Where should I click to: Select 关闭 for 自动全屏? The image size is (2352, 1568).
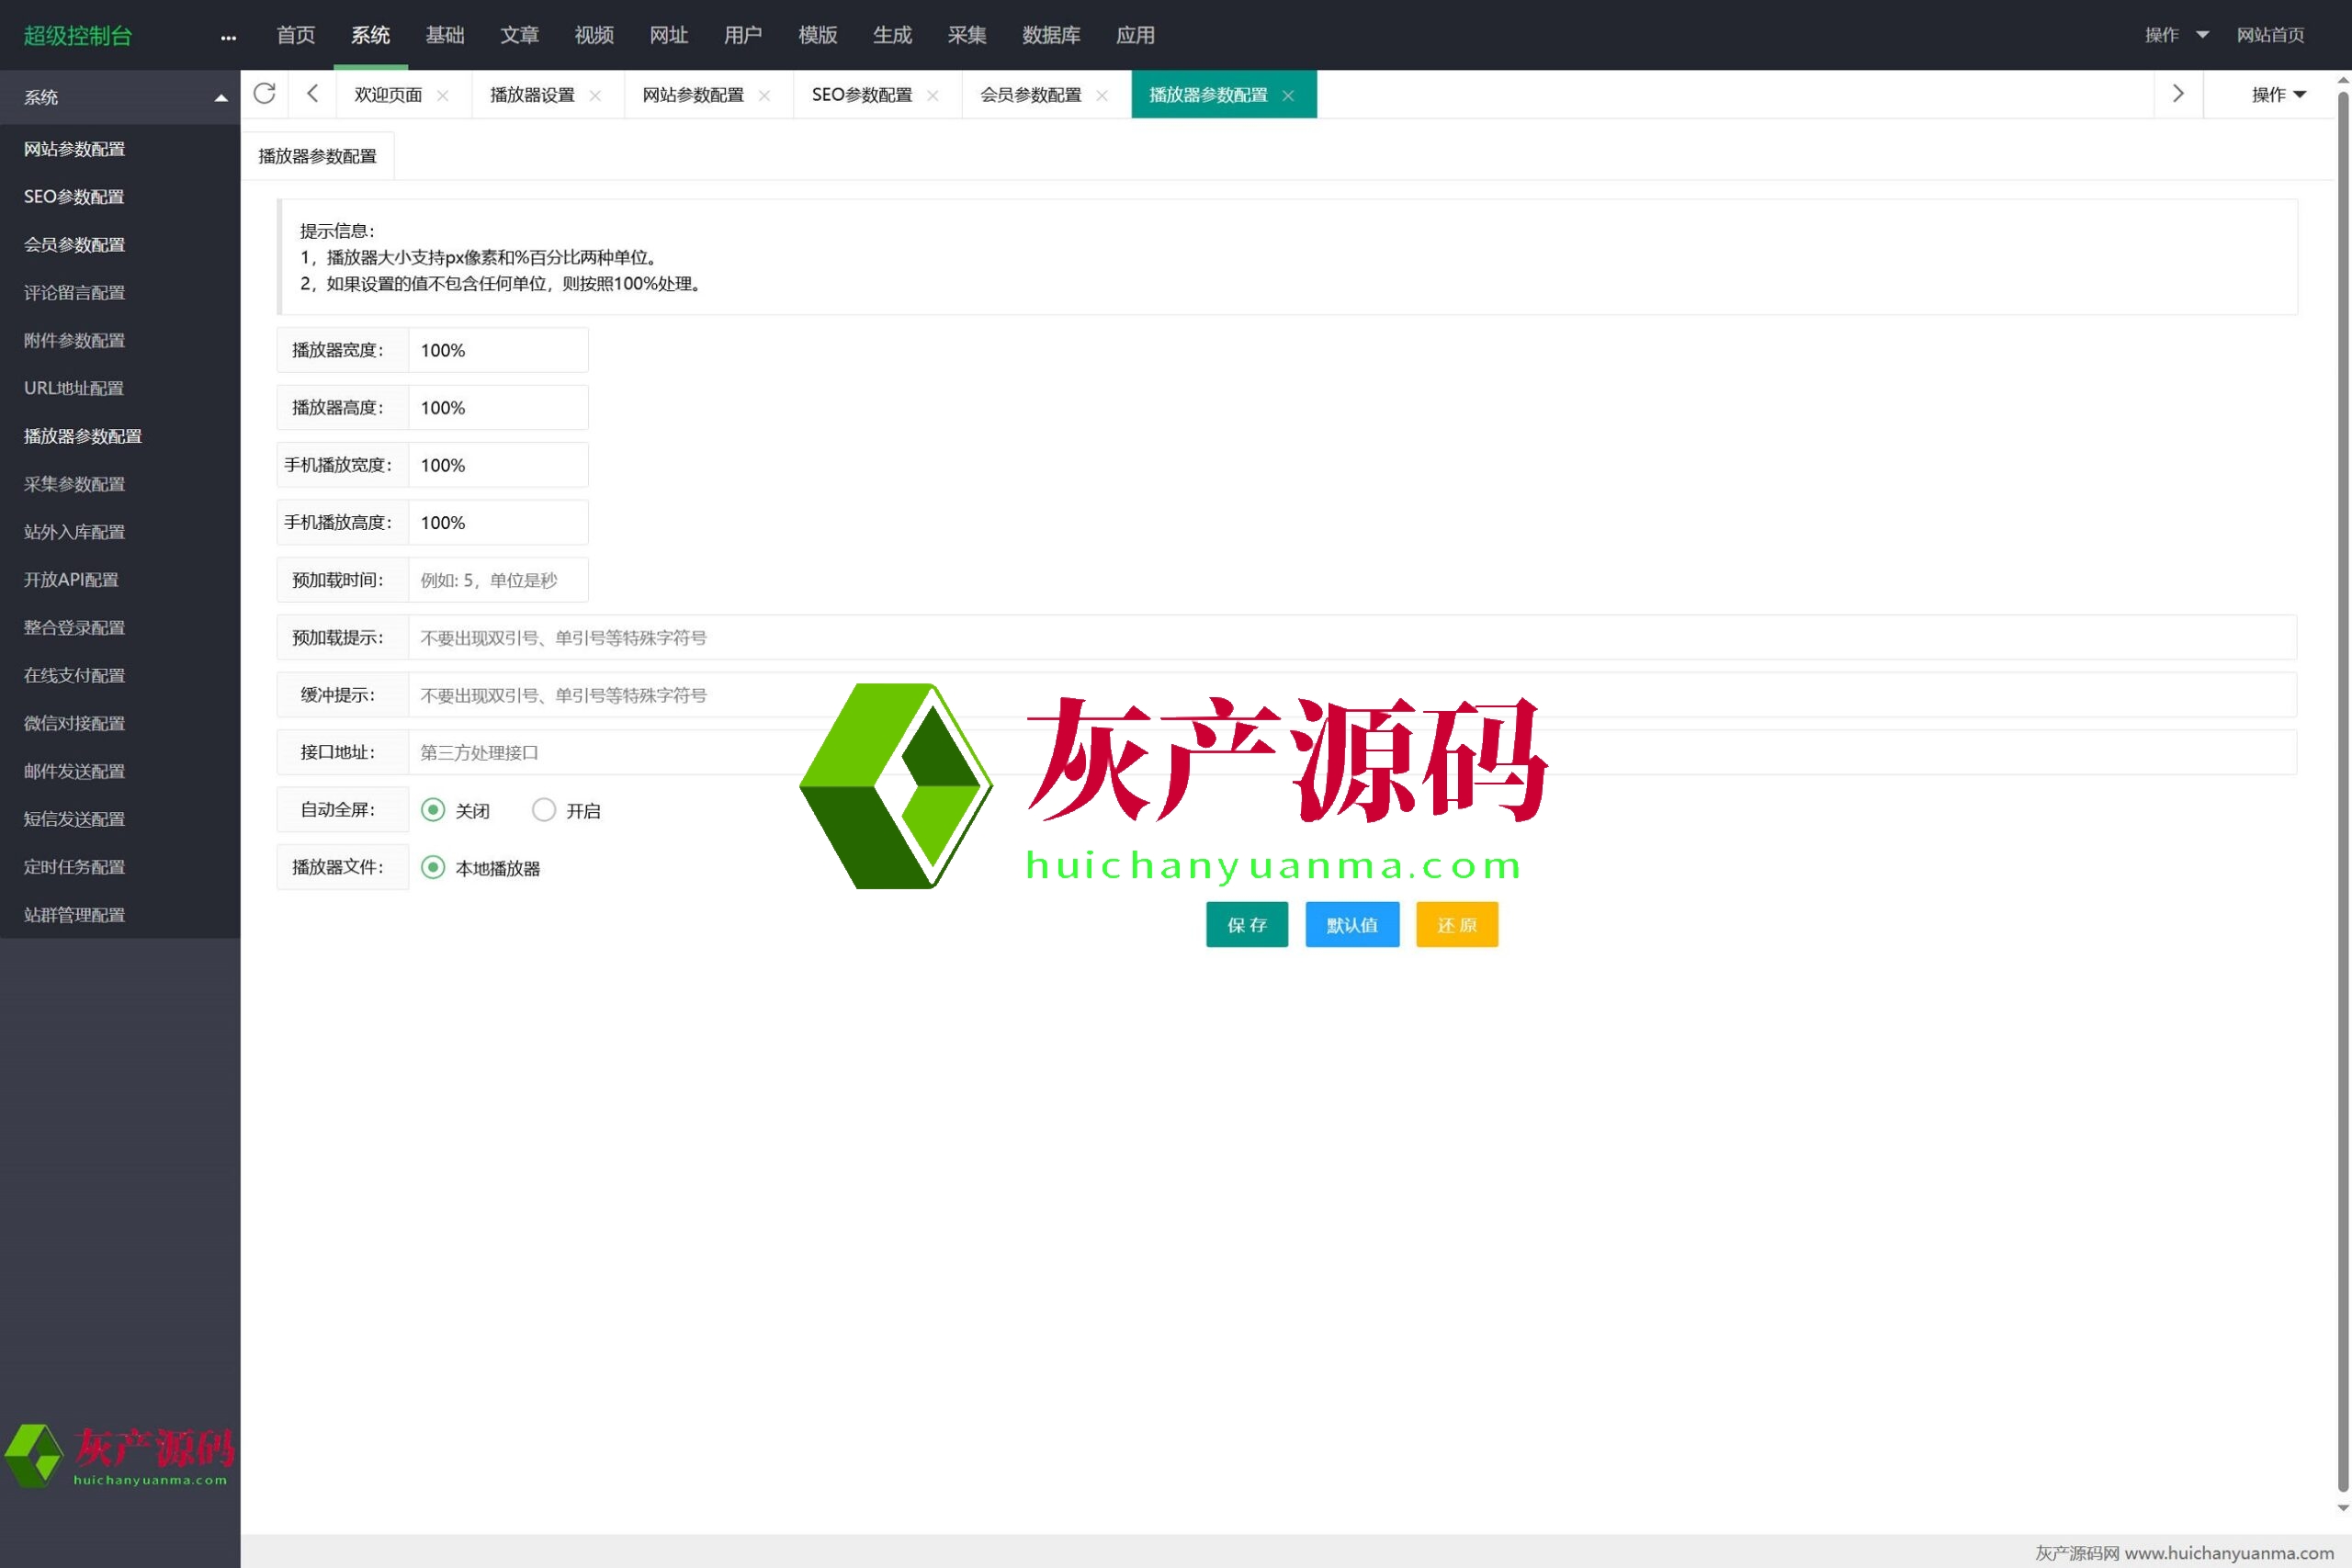(x=433, y=810)
